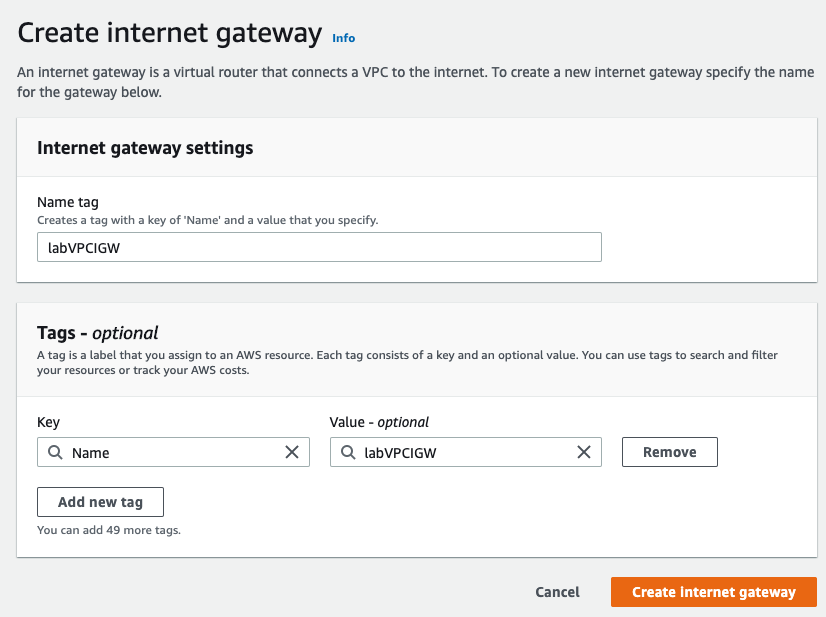Click the Add new tag button

pos(100,502)
